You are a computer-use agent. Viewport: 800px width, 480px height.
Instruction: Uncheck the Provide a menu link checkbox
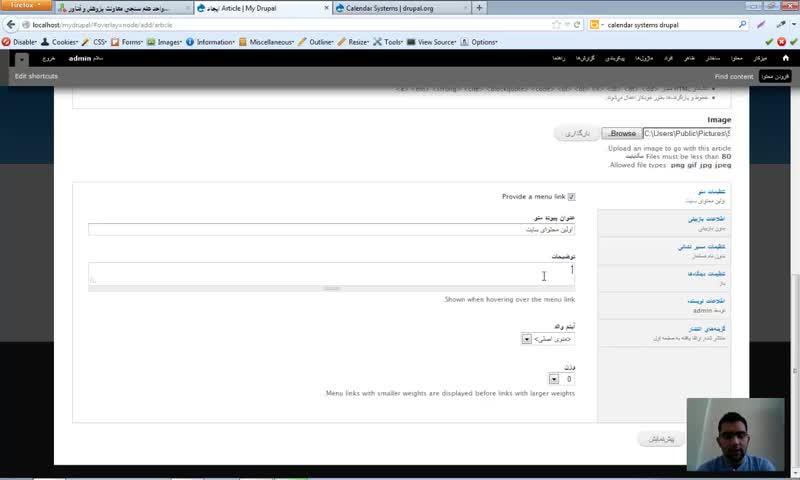571,196
